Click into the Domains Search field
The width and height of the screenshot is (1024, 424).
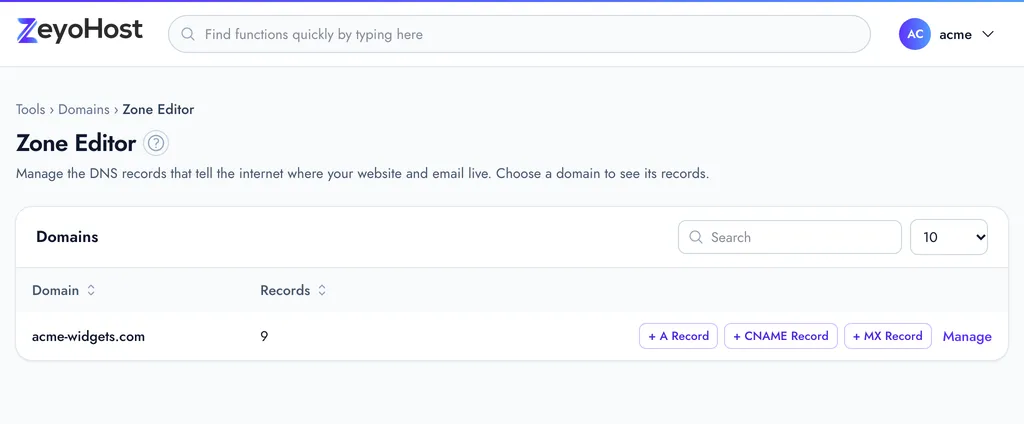pos(790,236)
